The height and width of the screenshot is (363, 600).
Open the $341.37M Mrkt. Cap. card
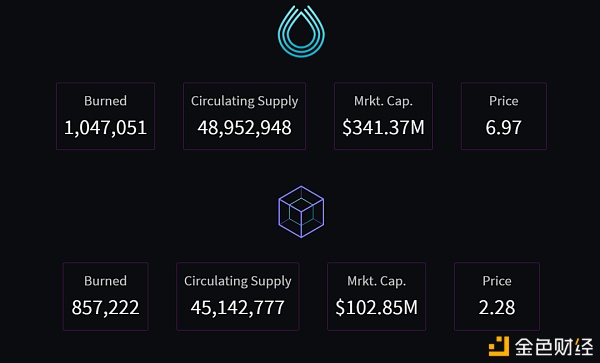pyautogui.click(x=383, y=116)
